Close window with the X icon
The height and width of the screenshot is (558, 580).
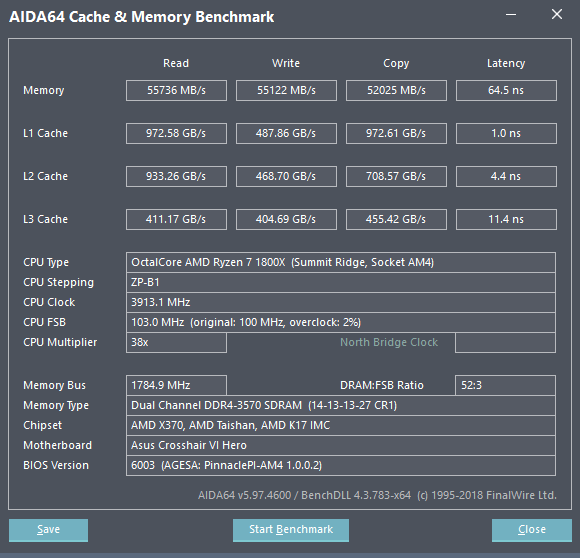click(557, 14)
